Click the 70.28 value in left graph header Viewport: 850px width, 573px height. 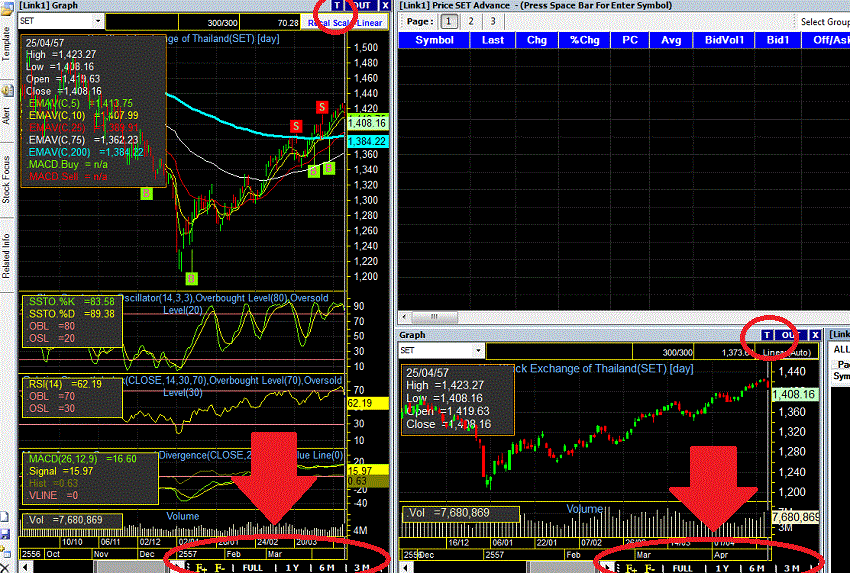[288, 23]
